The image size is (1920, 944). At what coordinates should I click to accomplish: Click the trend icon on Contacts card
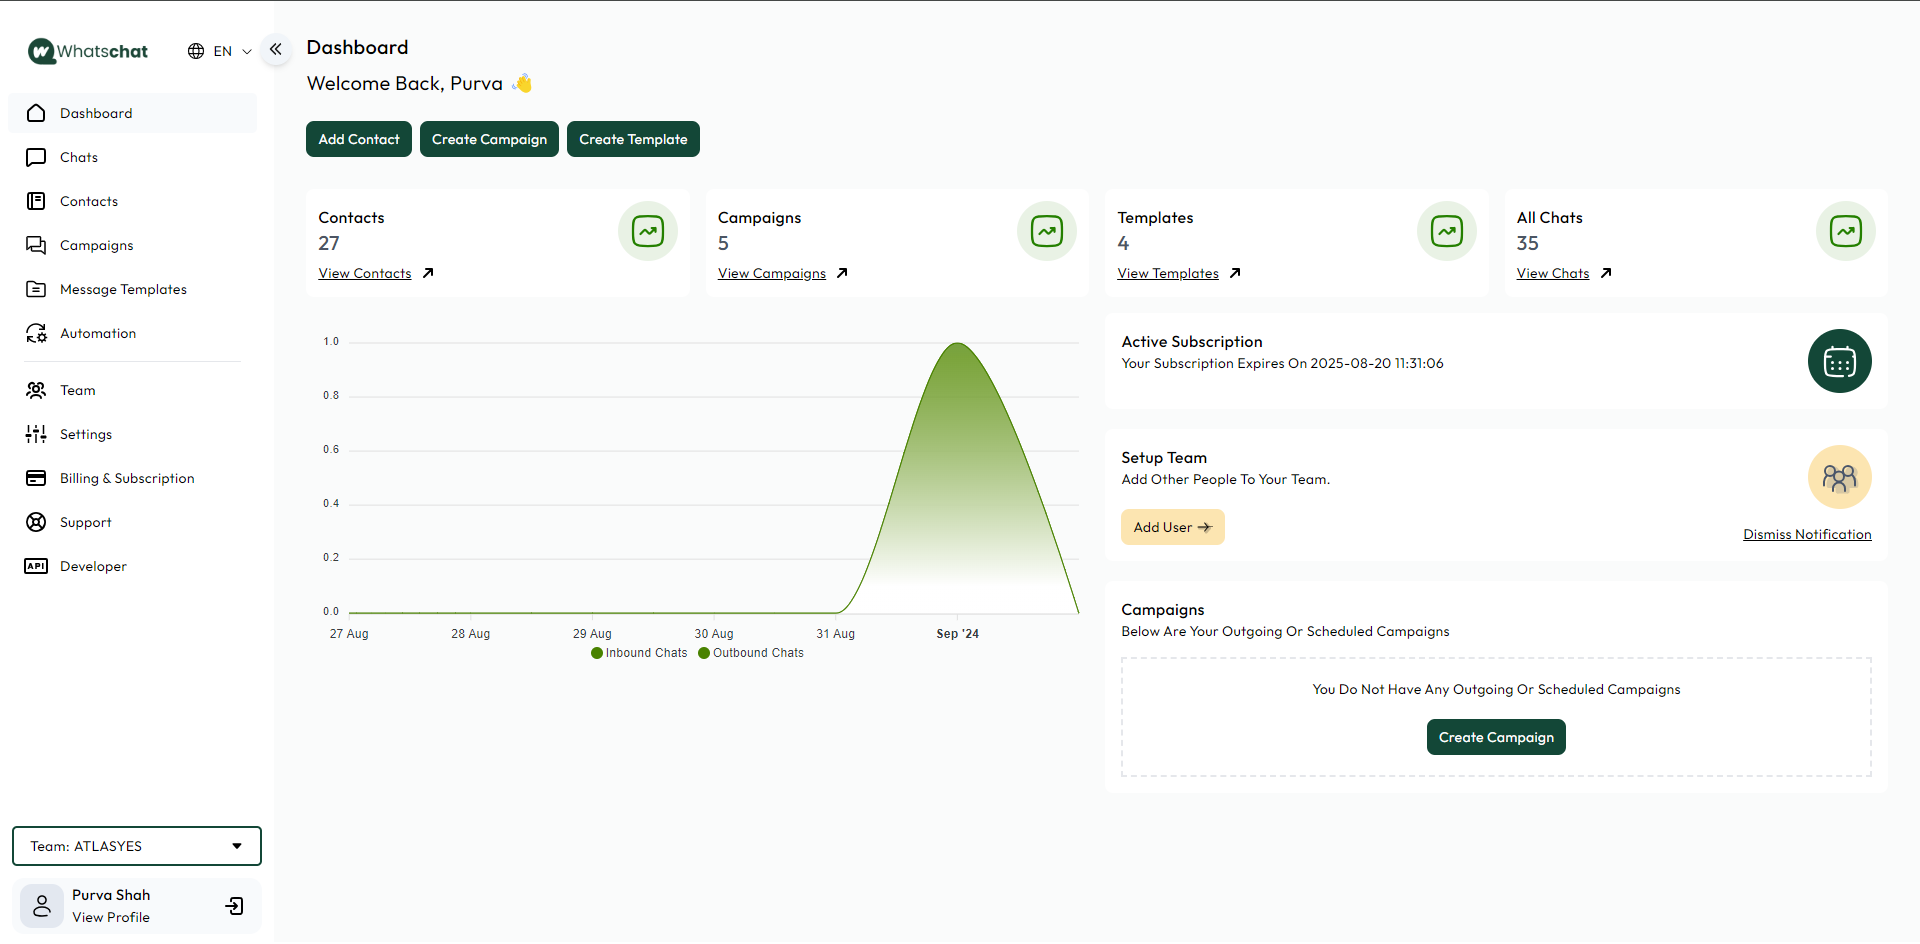coord(648,231)
